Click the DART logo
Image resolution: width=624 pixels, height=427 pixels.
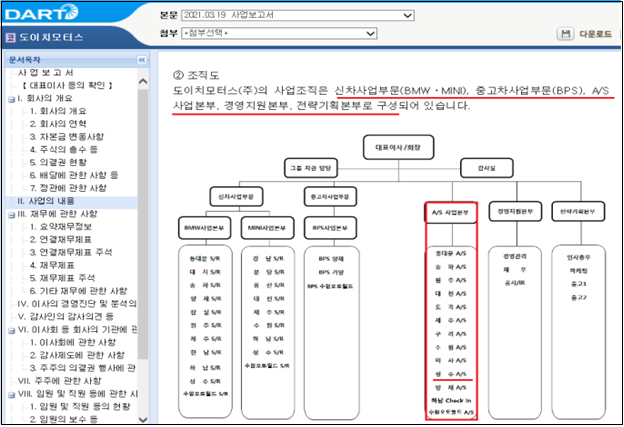(41, 13)
